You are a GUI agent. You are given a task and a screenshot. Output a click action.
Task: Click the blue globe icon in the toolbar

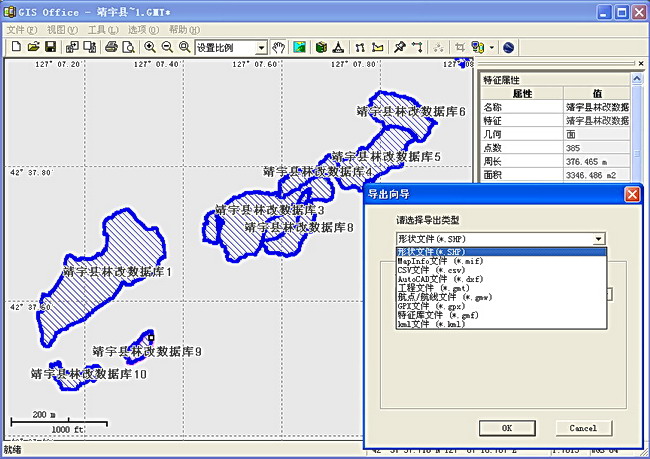[x=509, y=47]
